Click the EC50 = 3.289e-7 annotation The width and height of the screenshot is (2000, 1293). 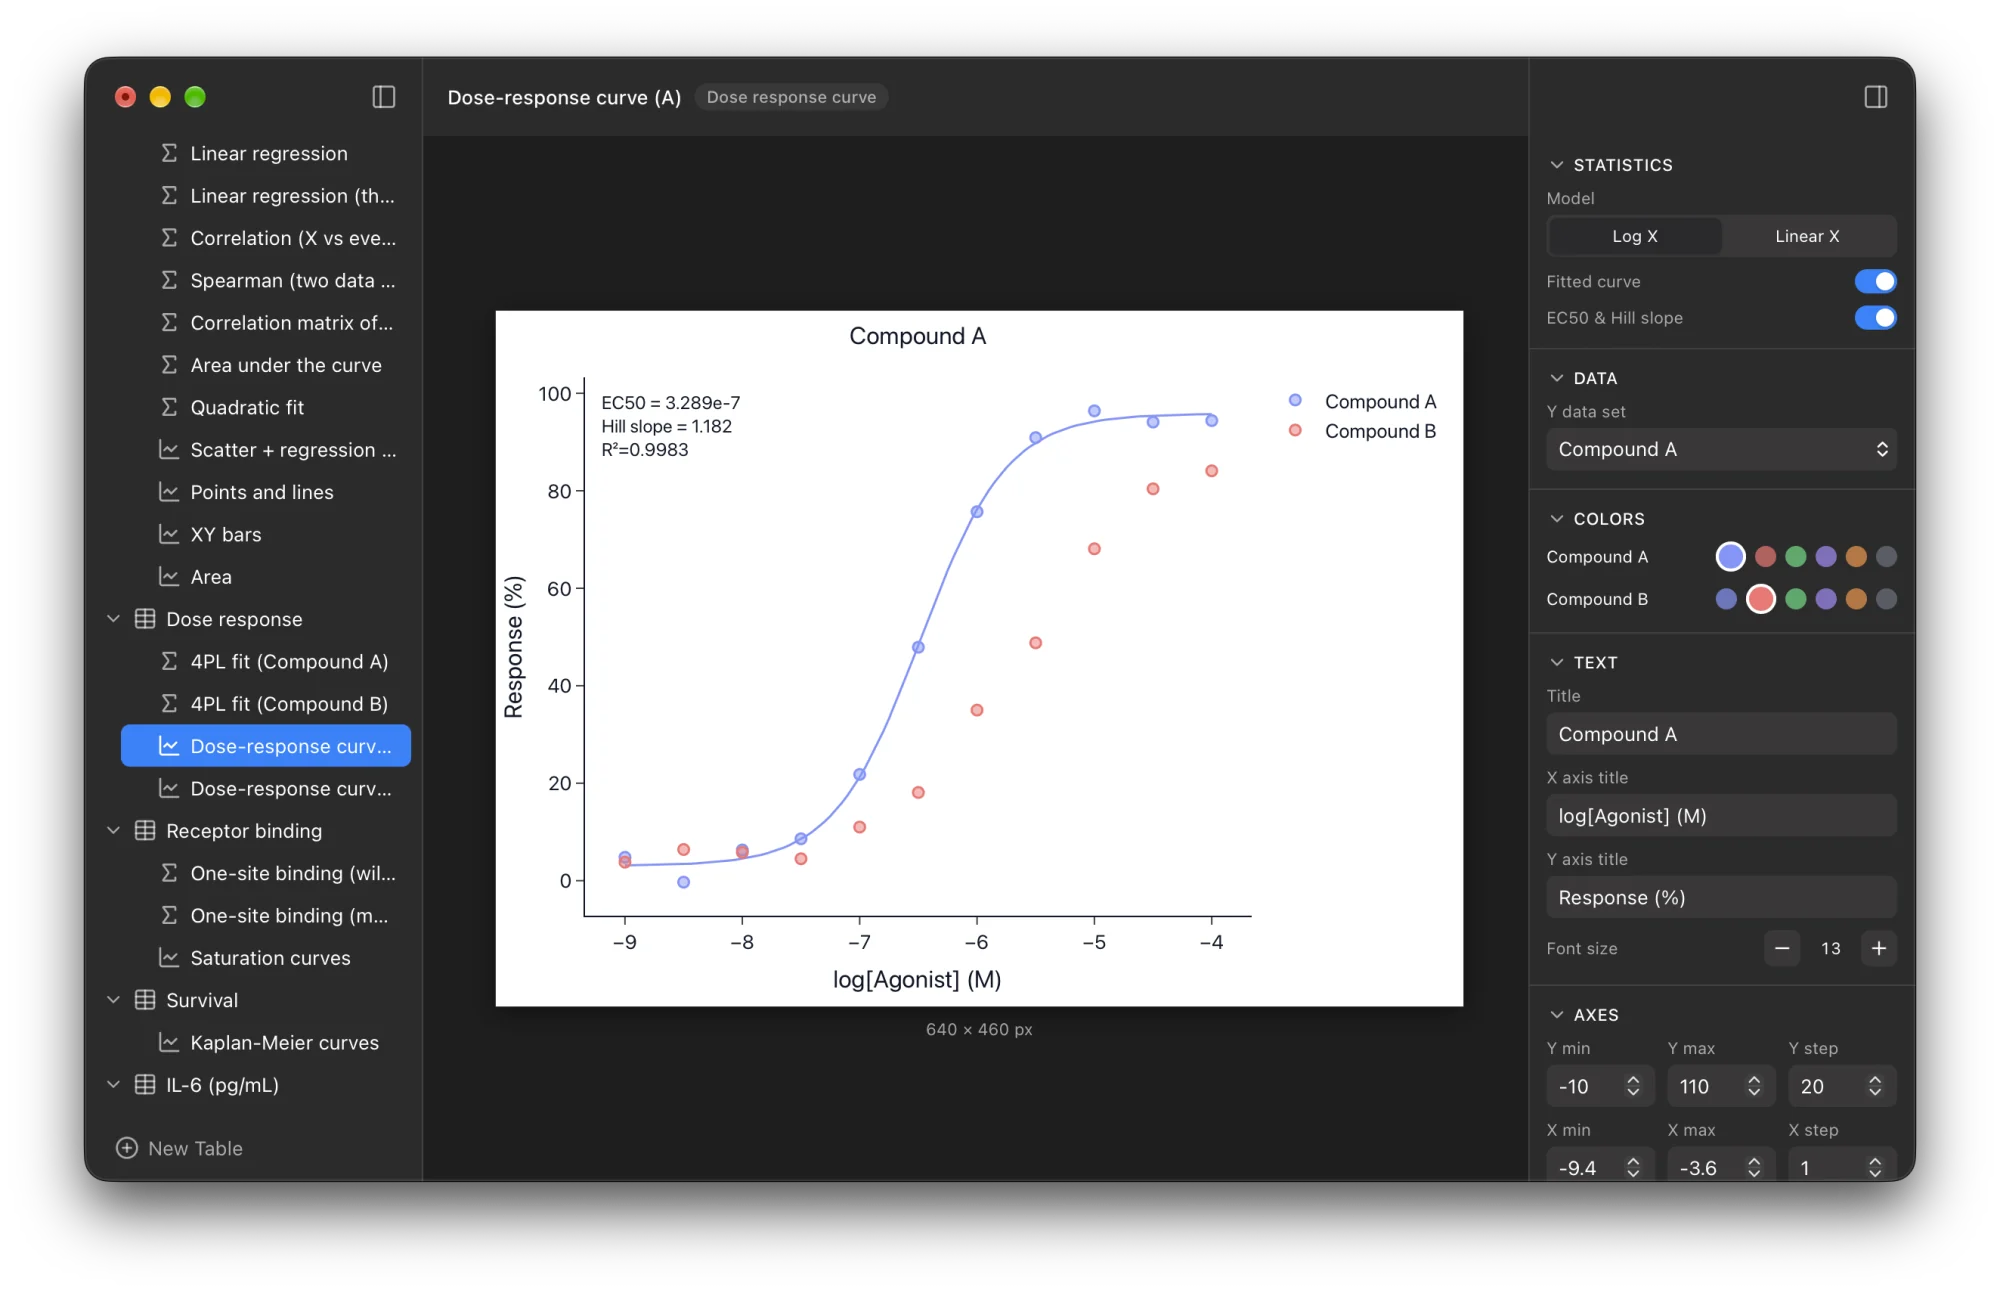point(671,403)
